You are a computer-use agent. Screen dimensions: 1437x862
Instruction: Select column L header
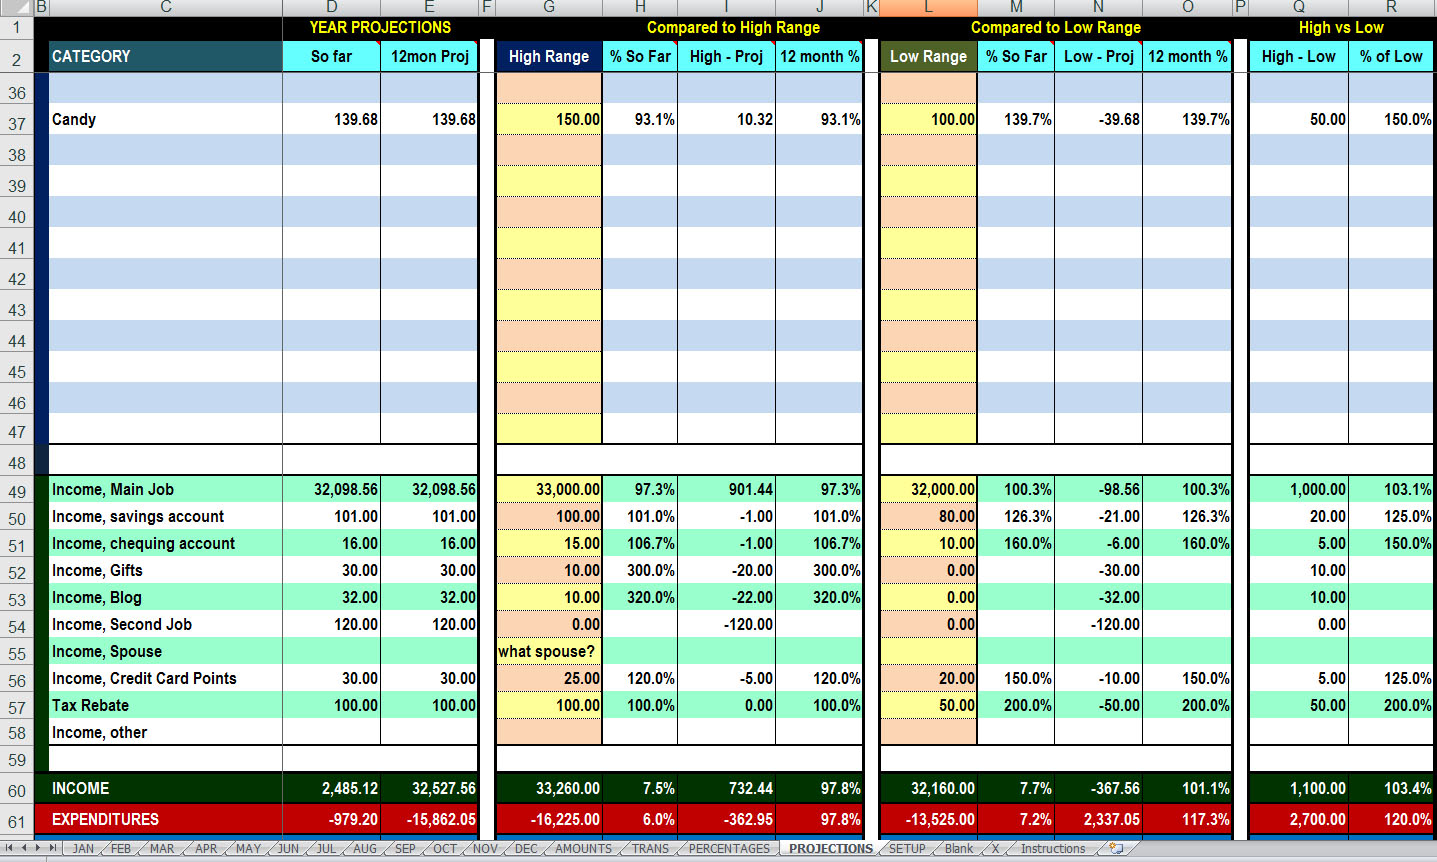coord(928,7)
